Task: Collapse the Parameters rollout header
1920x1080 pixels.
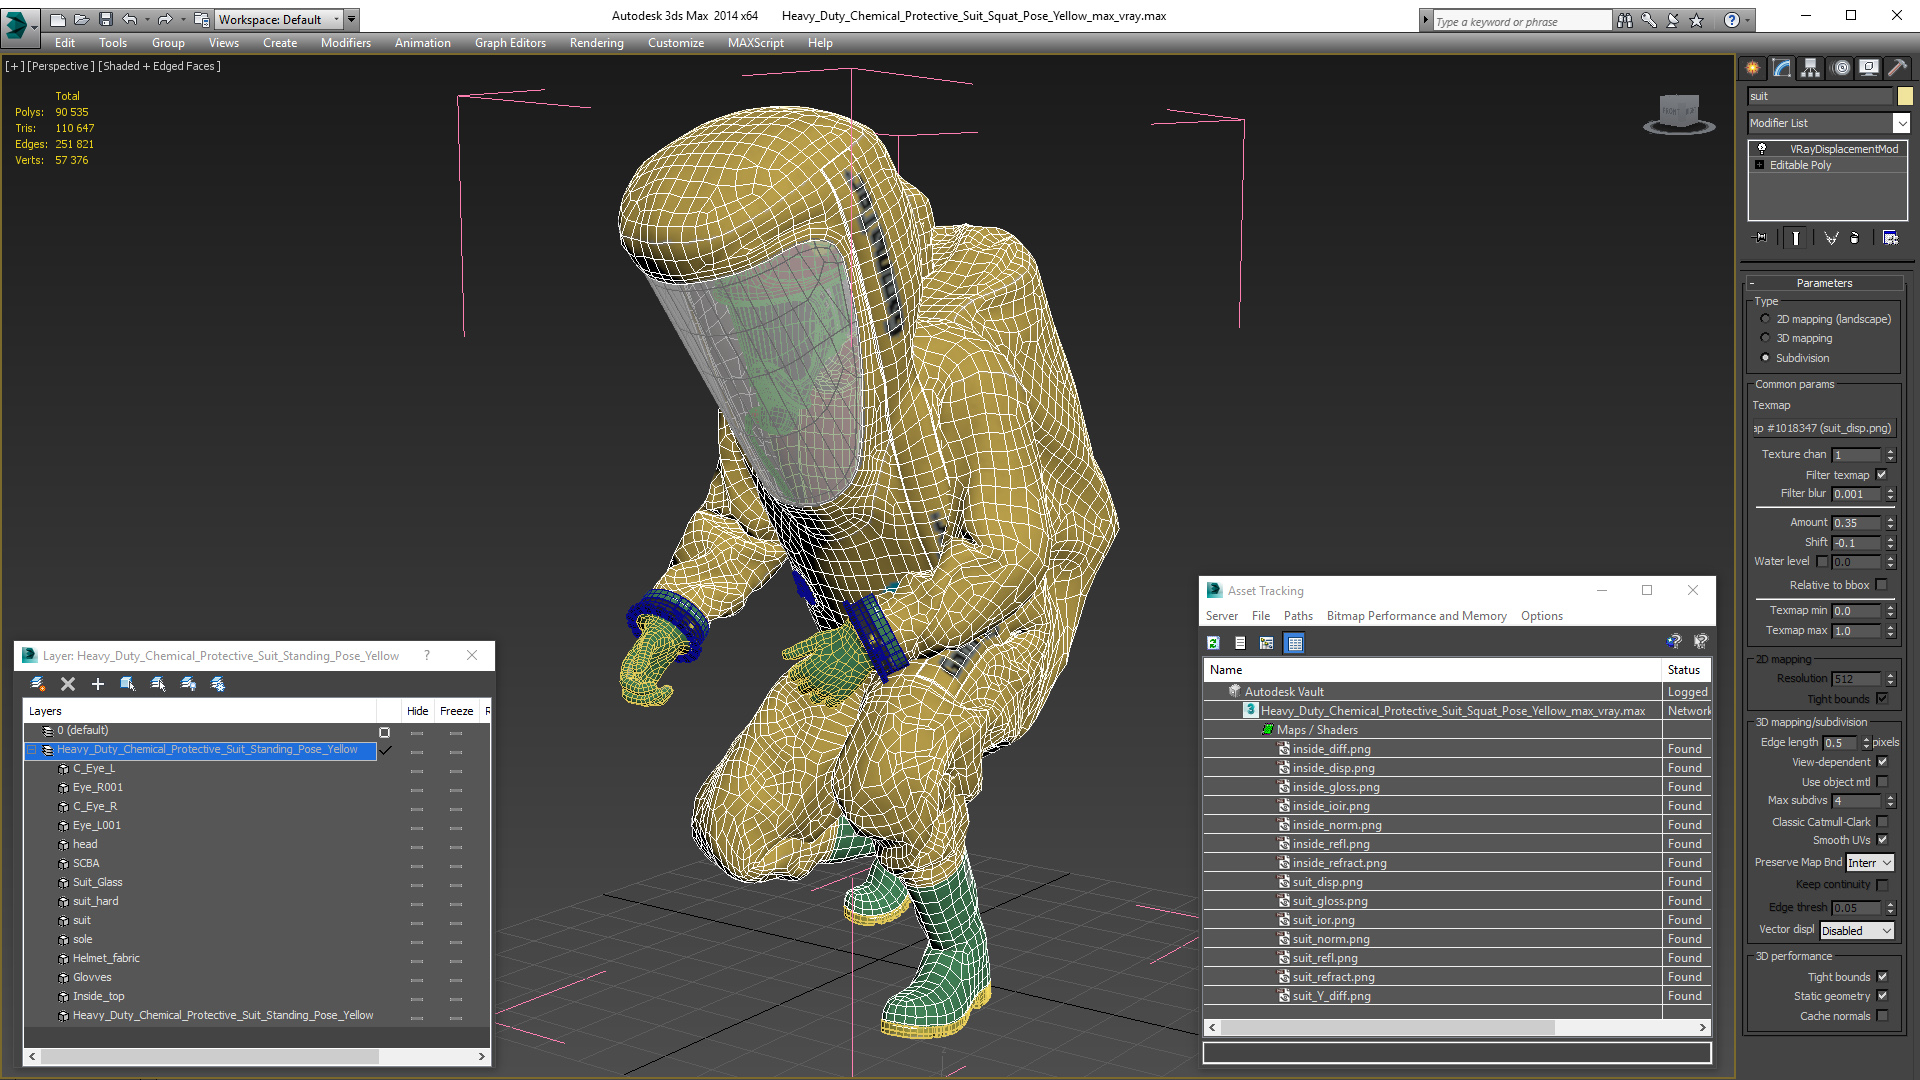Action: coord(1824,283)
